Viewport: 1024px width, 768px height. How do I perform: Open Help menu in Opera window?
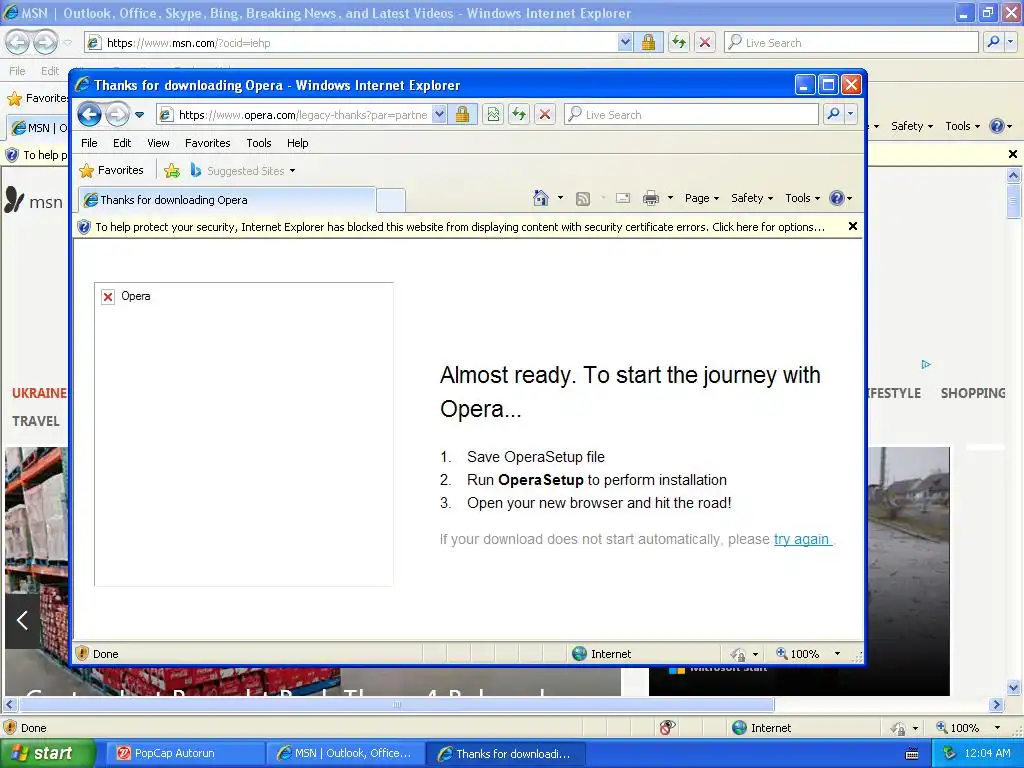(297, 143)
